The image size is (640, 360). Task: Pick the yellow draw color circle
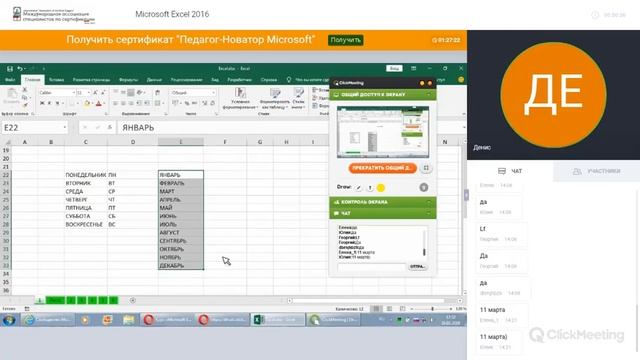point(381,188)
